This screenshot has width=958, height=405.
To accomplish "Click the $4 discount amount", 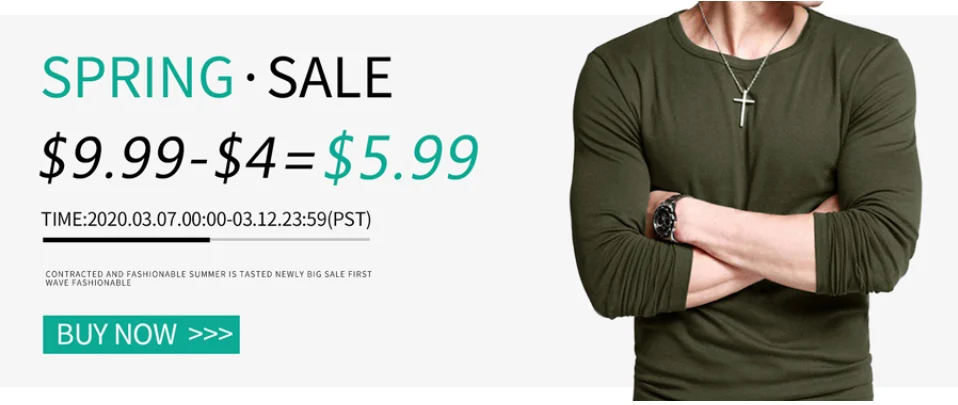I will [247, 156].
